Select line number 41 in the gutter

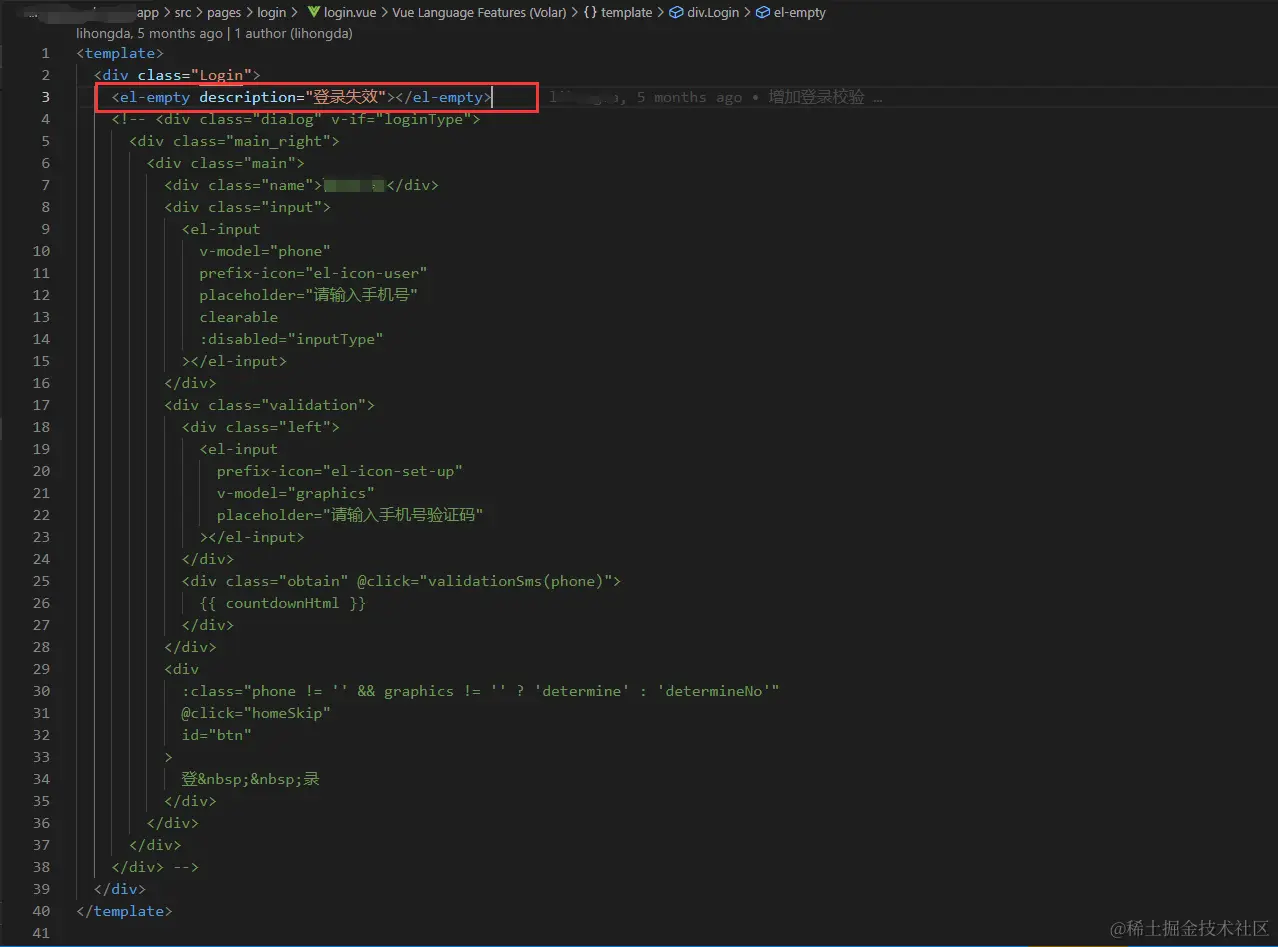(41, 933)
